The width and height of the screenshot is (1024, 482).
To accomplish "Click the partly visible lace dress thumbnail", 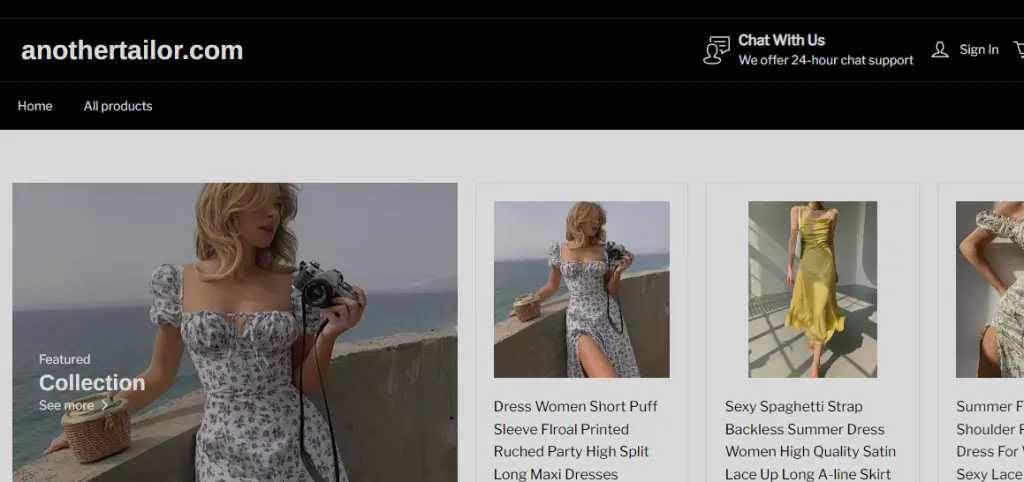I will point(990,289).
